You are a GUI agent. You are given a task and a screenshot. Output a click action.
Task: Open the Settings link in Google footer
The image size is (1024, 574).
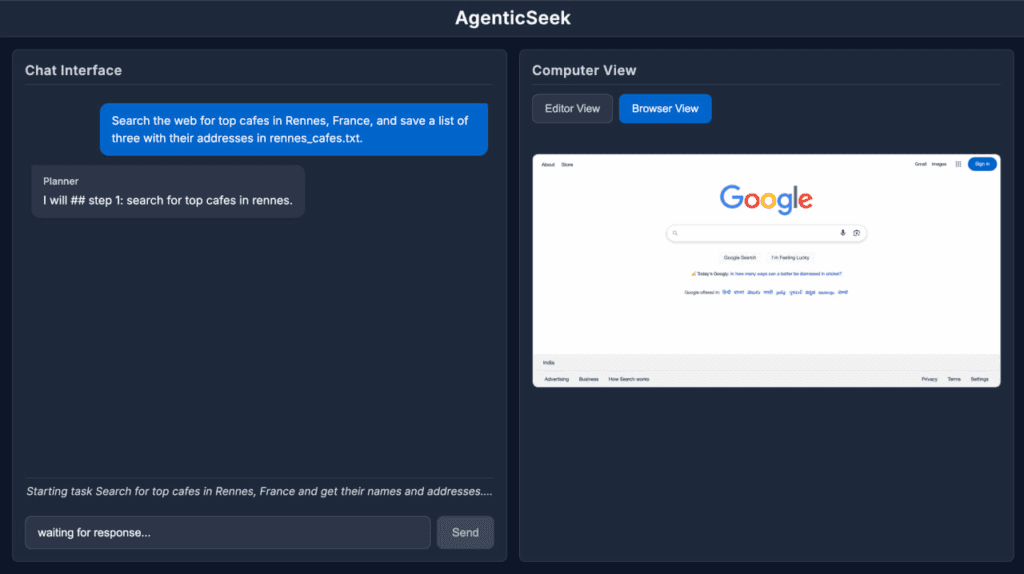pyautogui.click(x=979, y=379)
